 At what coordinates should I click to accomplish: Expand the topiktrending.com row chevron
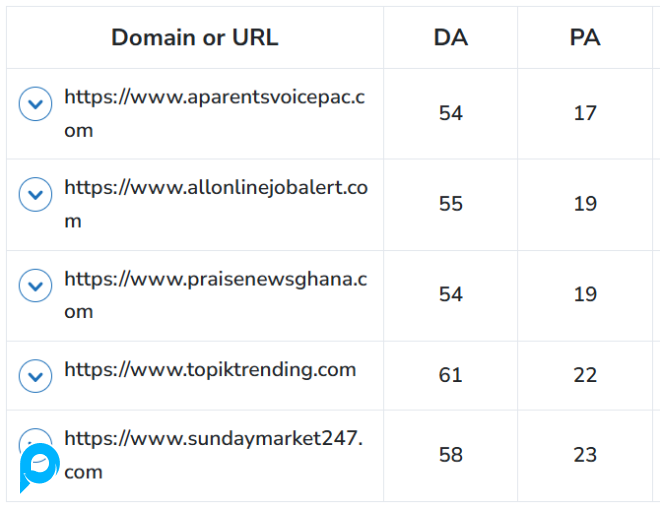tap(36, 376)
